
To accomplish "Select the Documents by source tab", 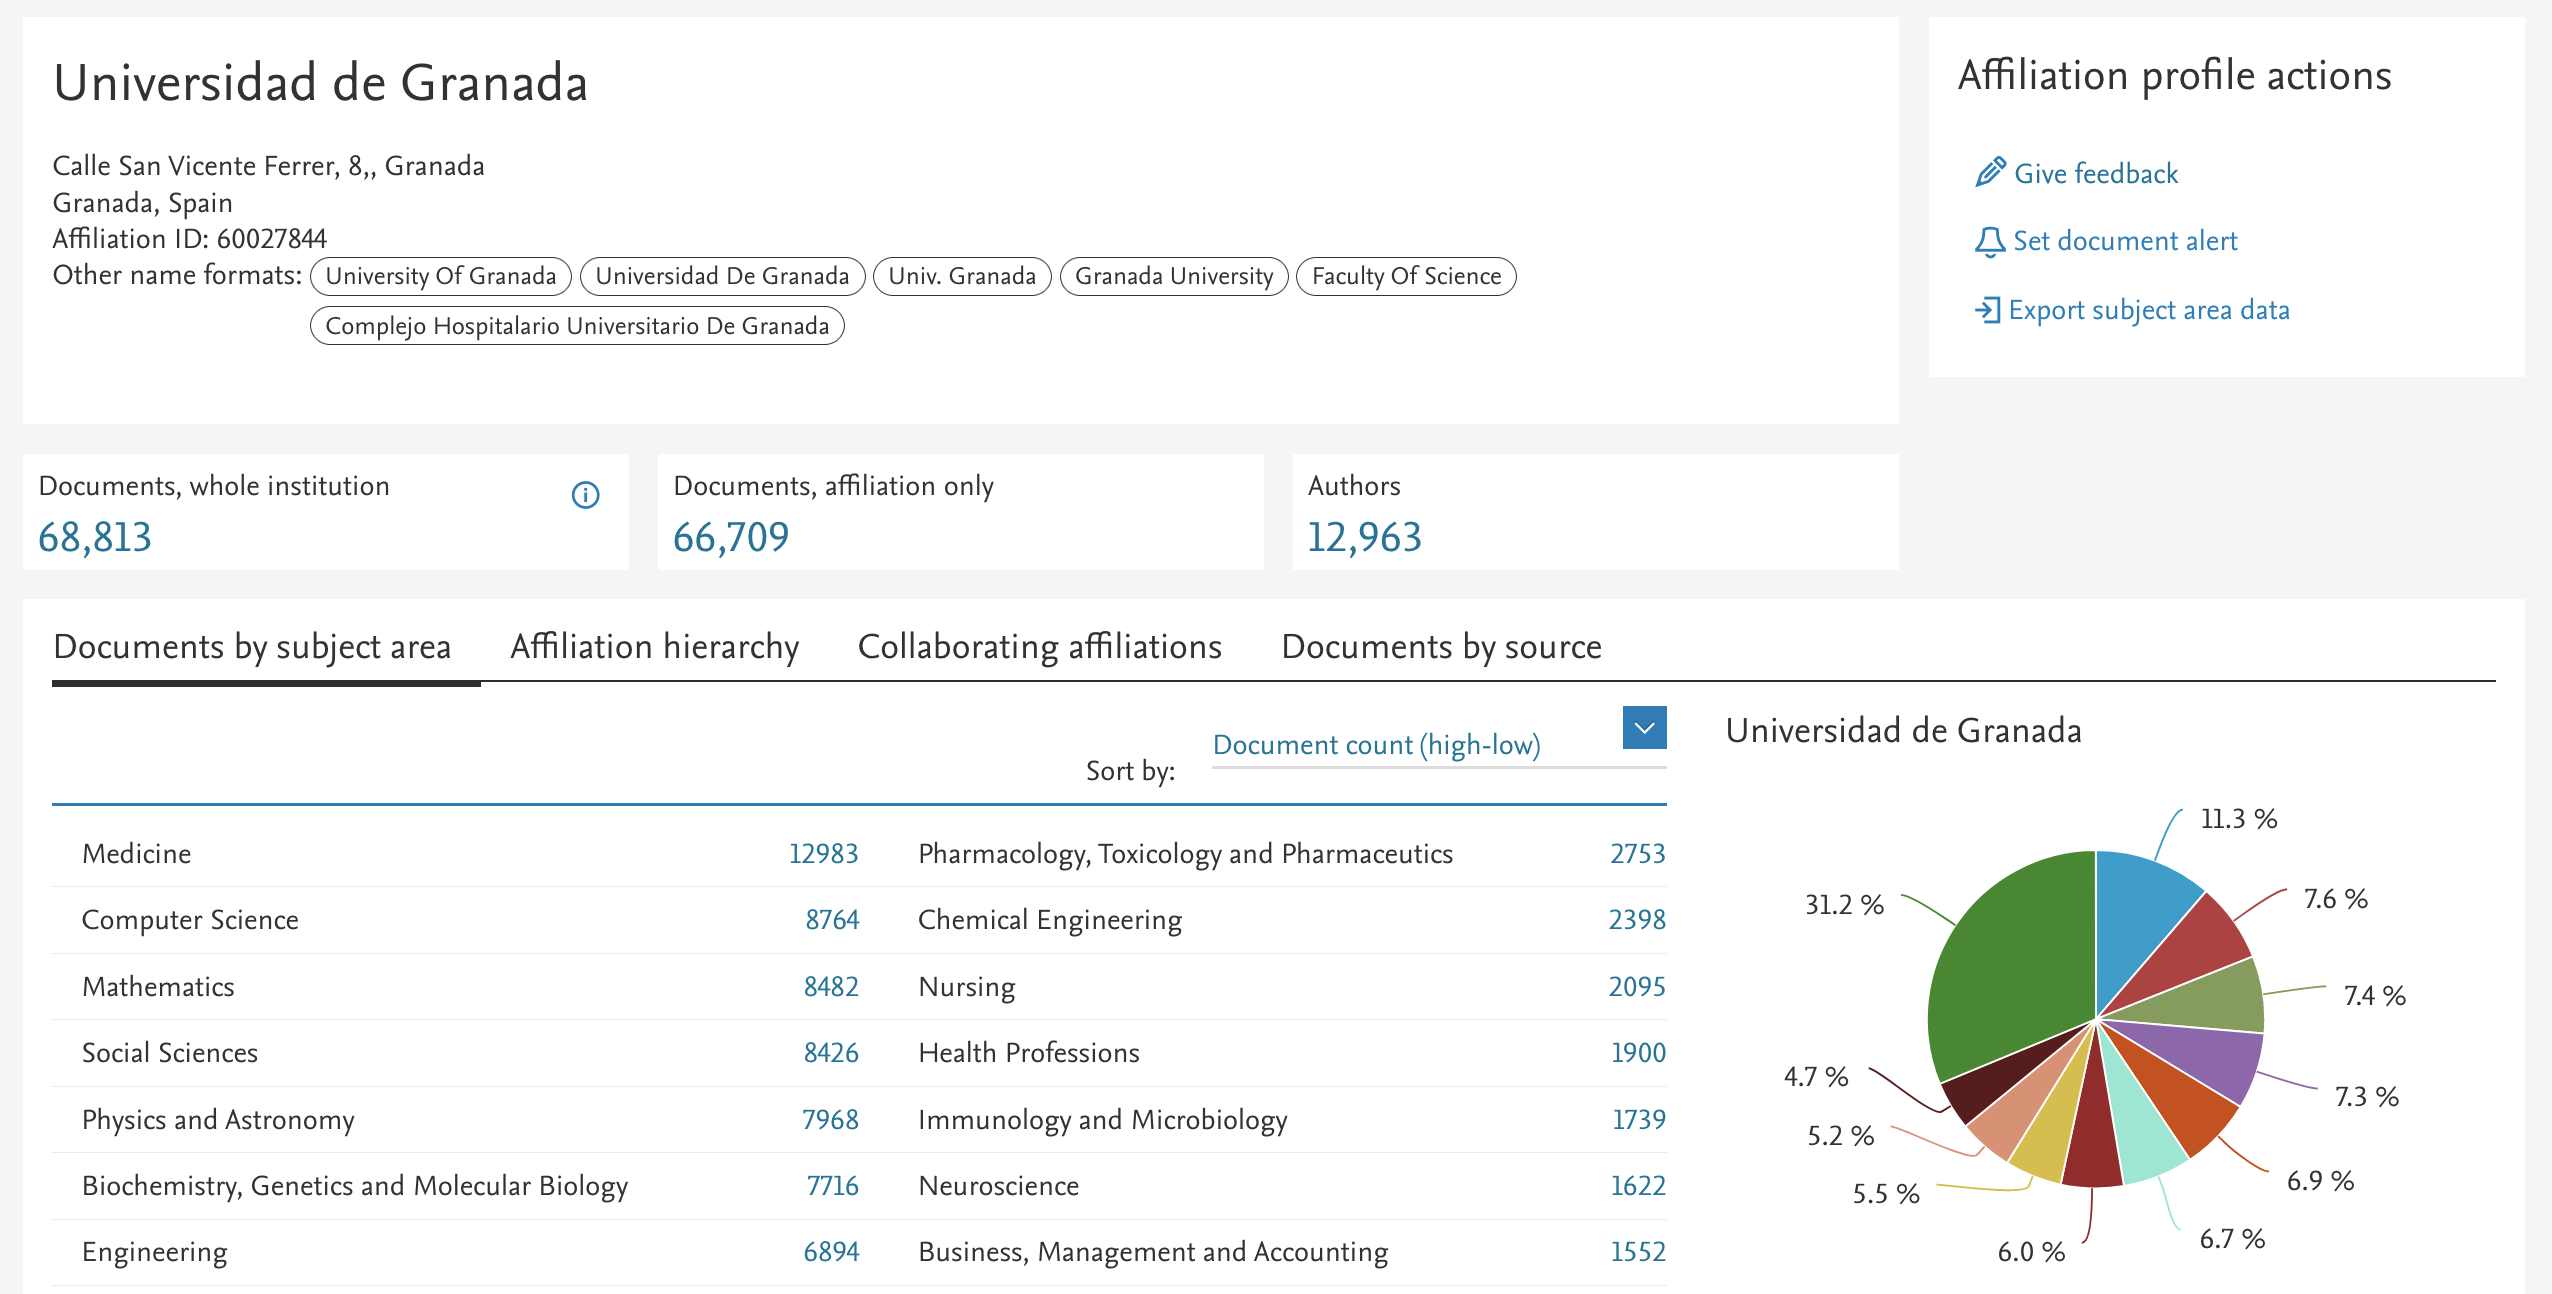I will pyautogui.click(x=1441, y=647).
